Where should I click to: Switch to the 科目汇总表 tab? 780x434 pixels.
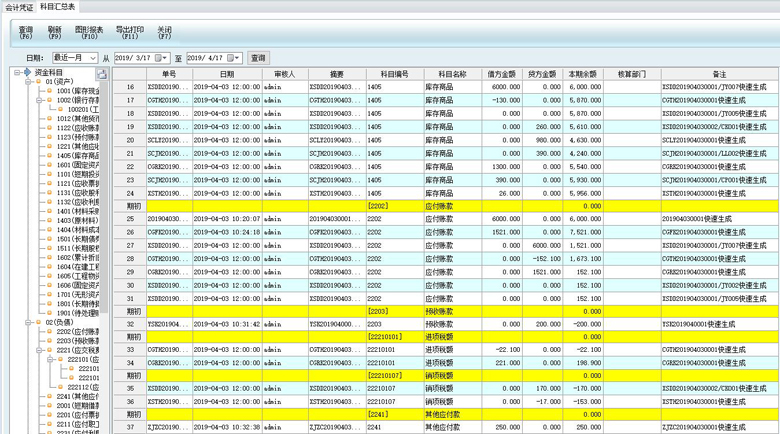(x=57, y=7)
